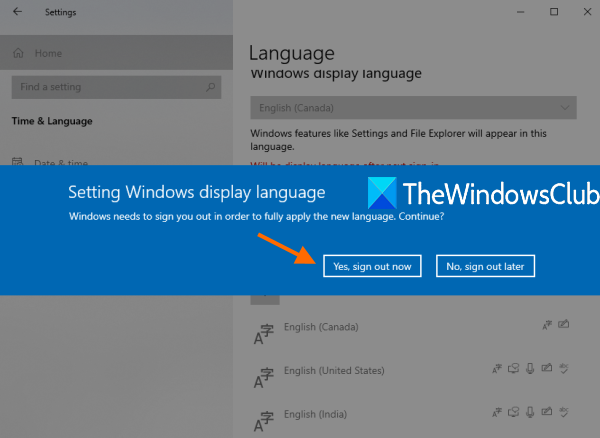Click the back arrow in Settings
The height and width of the screenshot is (438, 600).
(x=17, y=11)
